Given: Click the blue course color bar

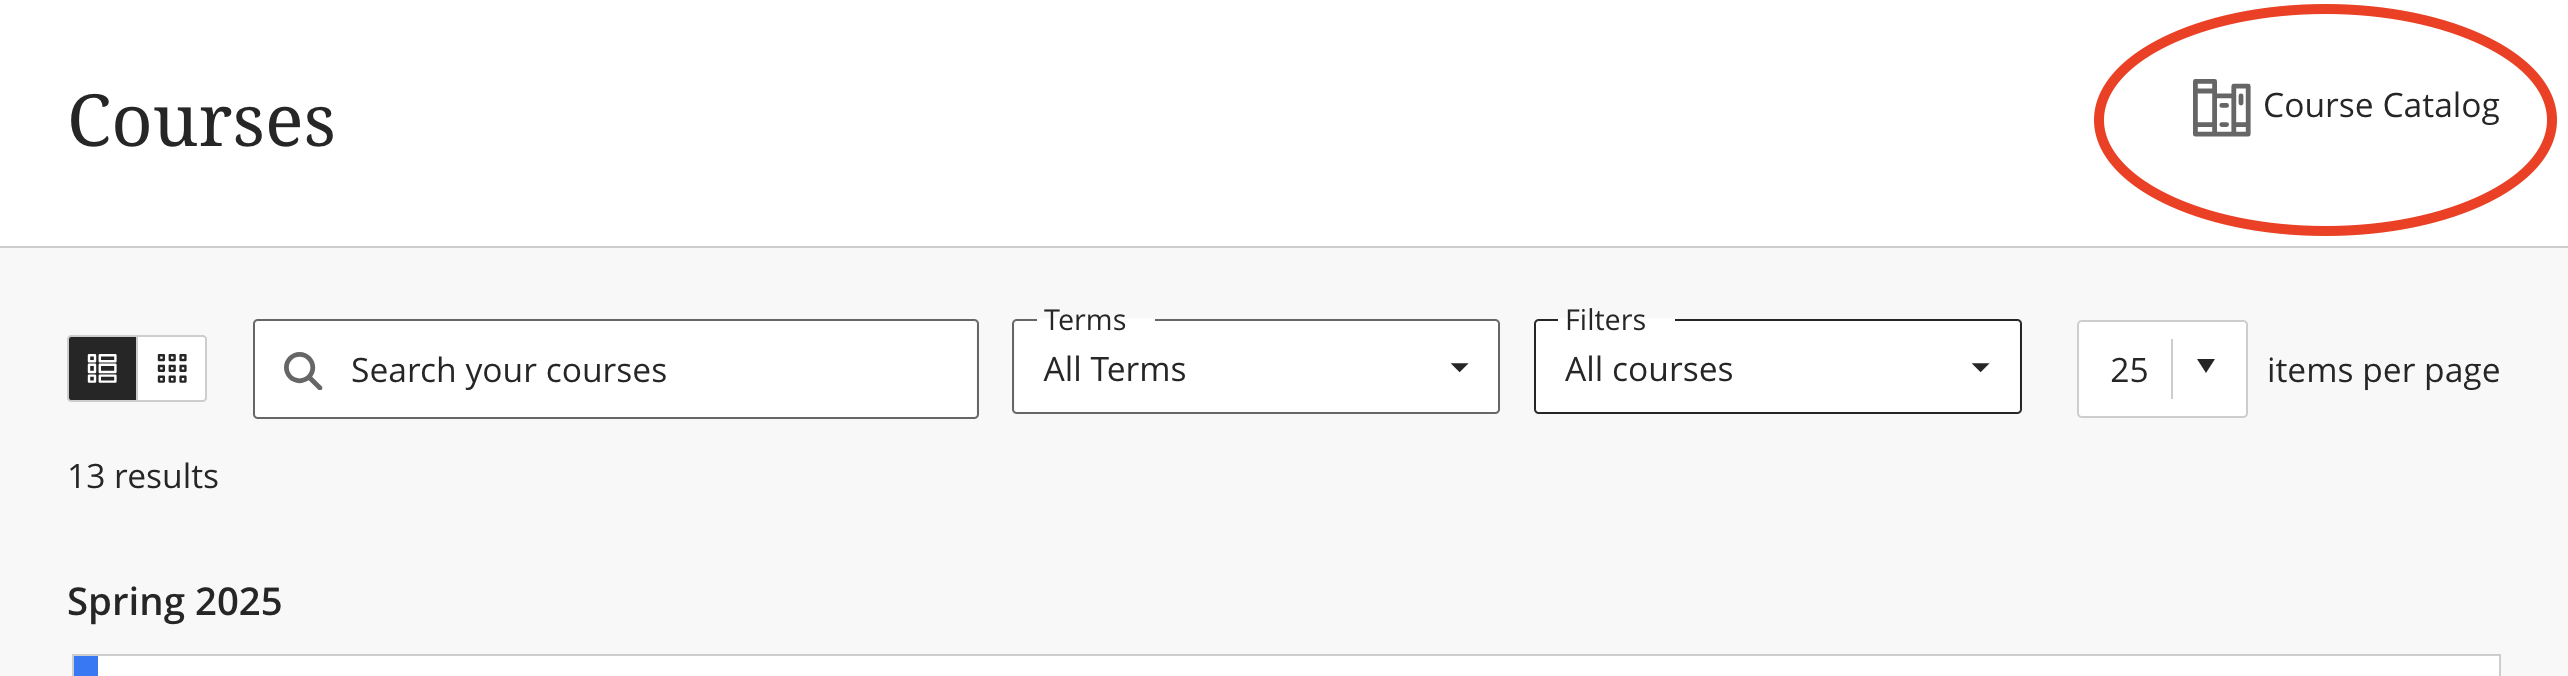Looking at the screenshot, I should coord(86,666).
